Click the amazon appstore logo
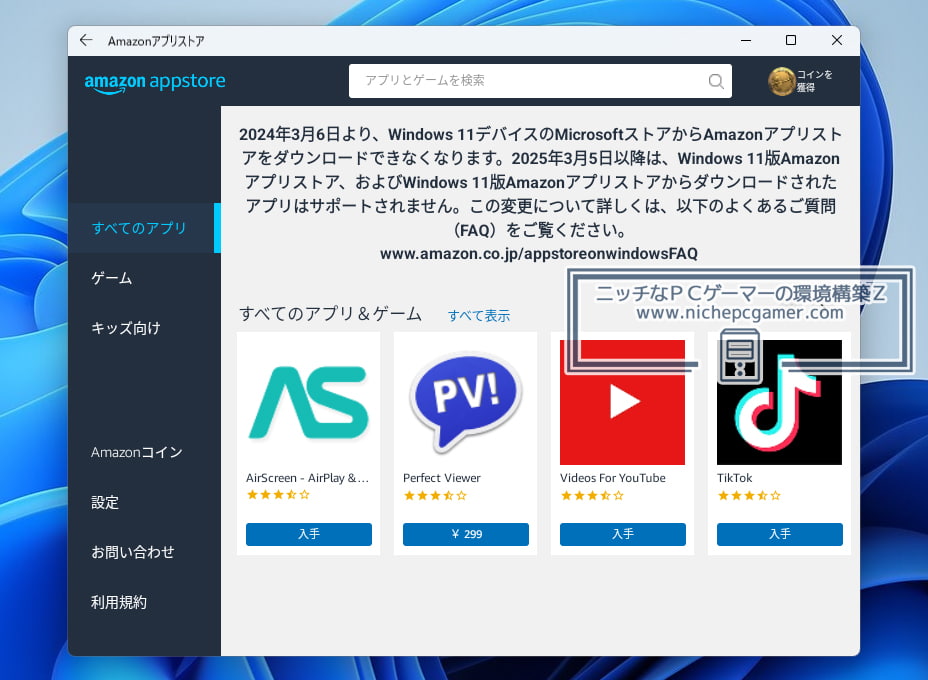The width and height of the screenshot is (928, 680). 155,82
